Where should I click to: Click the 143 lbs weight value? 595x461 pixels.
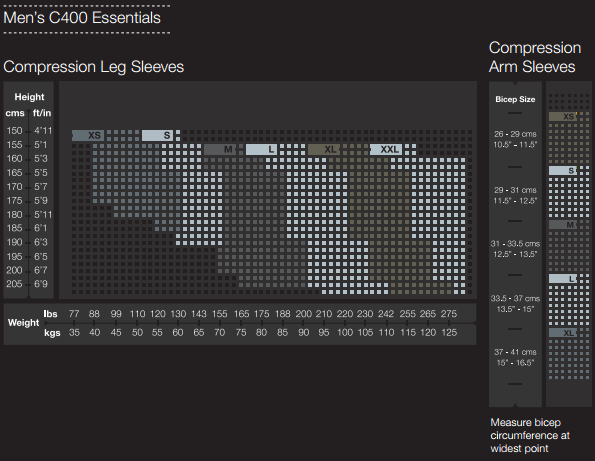(x=199, y=314)
